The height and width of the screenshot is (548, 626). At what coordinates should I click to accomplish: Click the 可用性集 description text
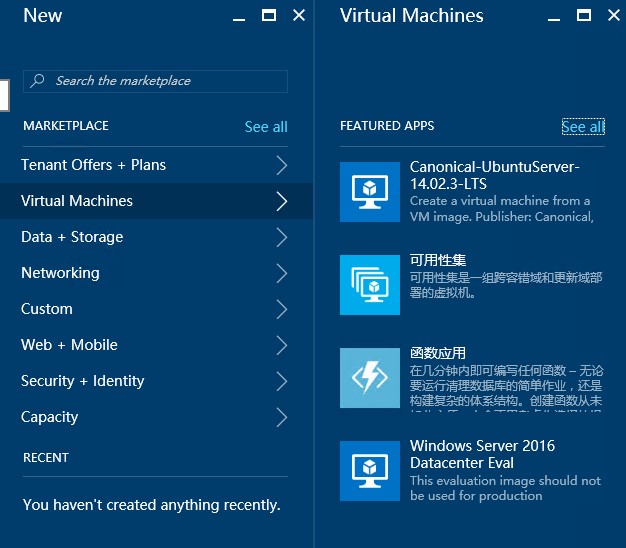point(506,285)
